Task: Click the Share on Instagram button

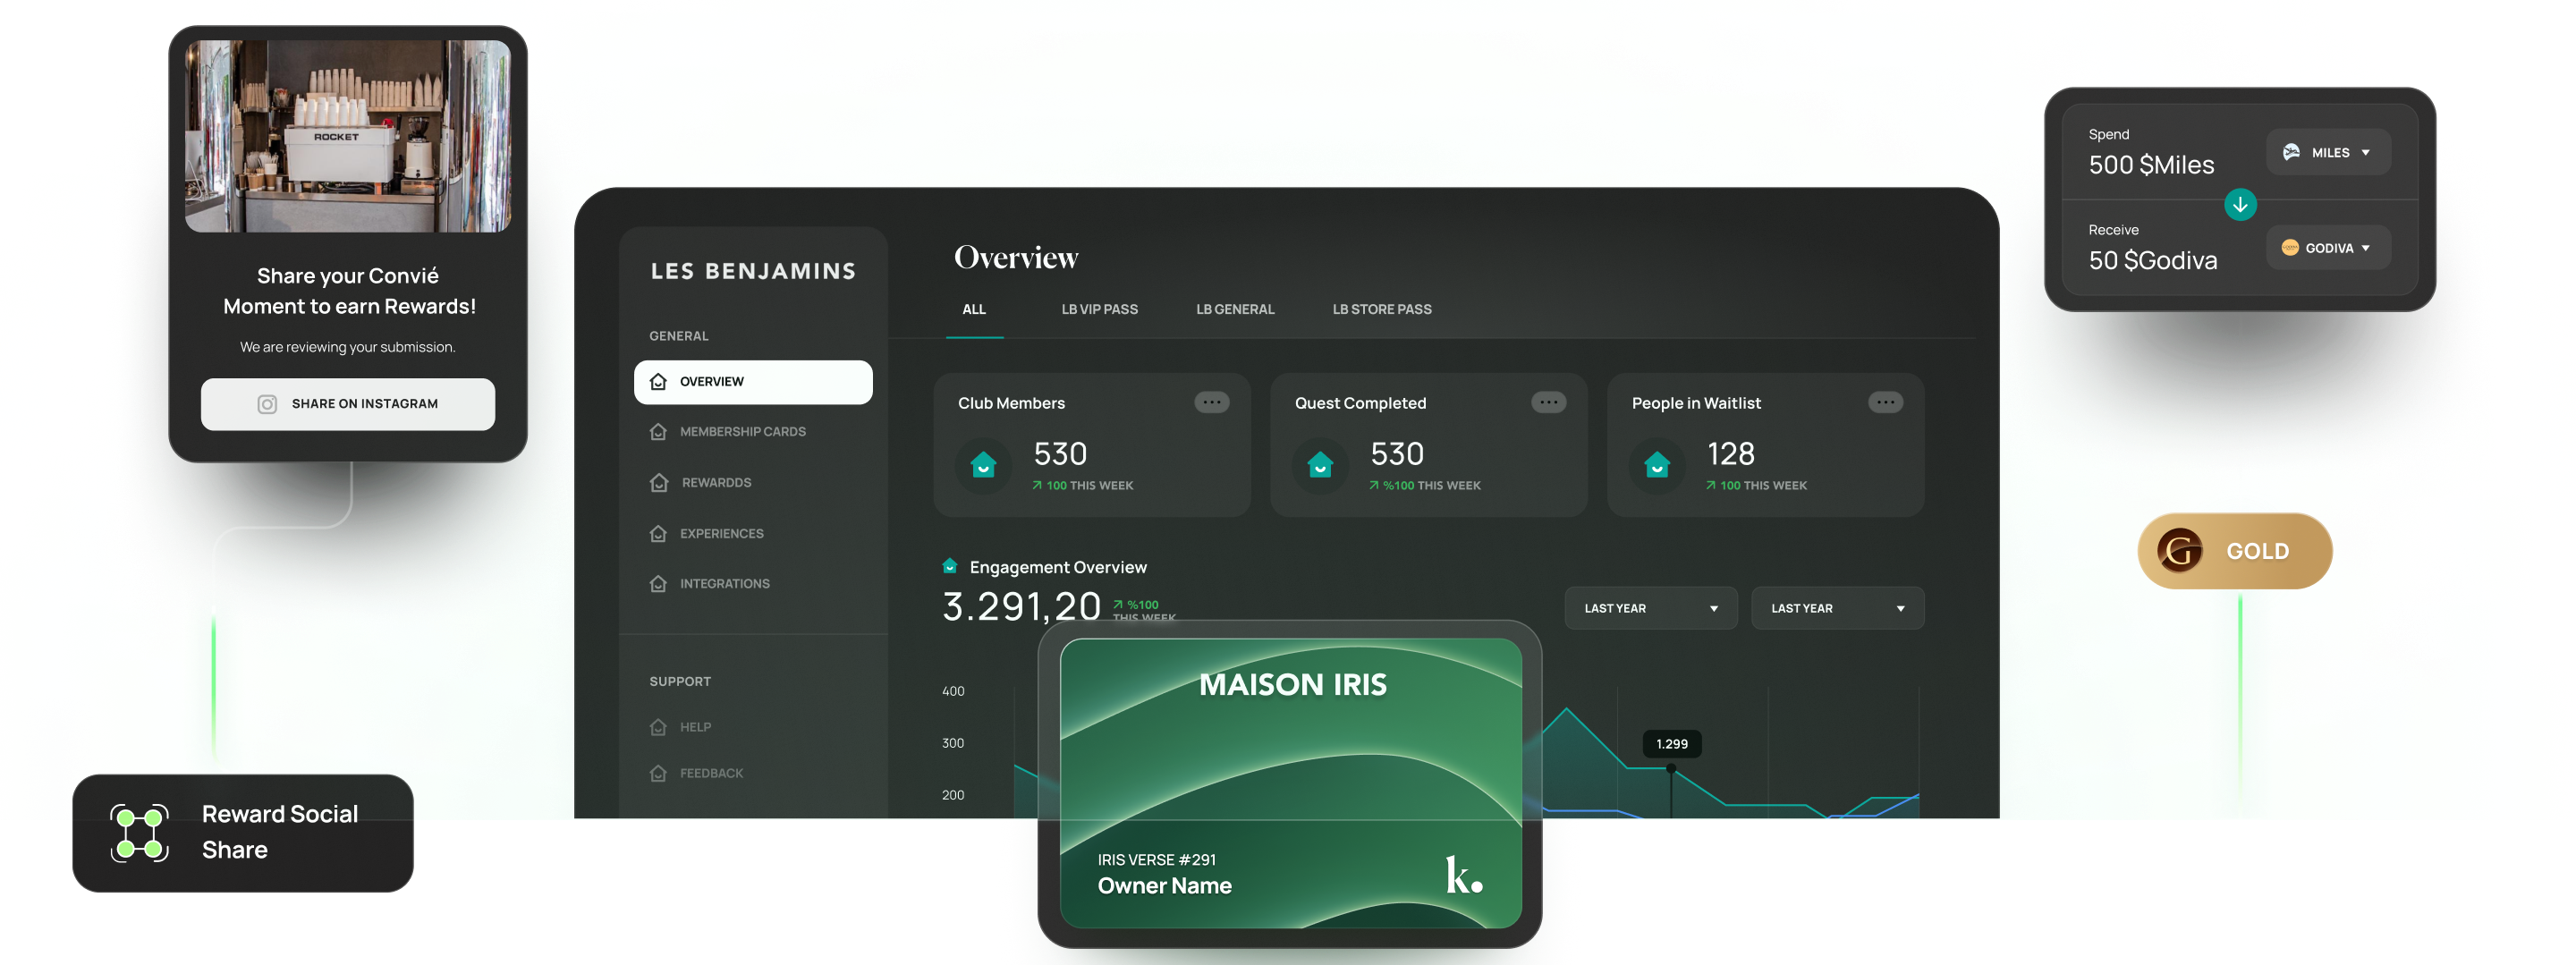Action: click(348, 404)
